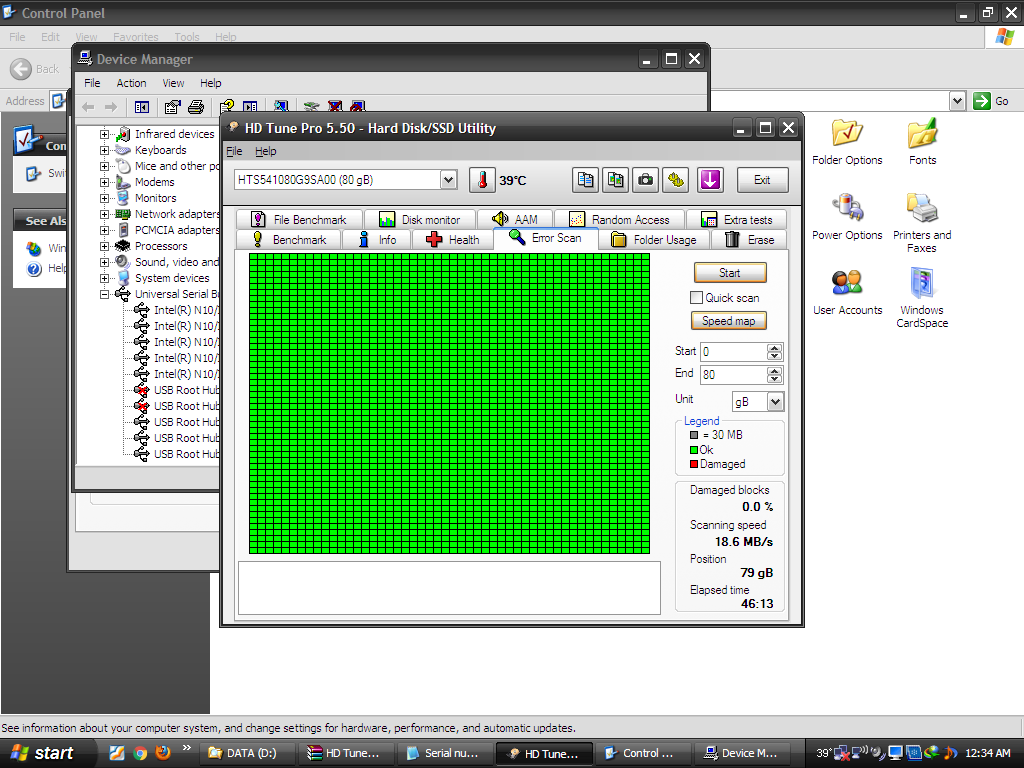This screenshot has width=1024, height=768.
Task: Open Folder Options in Control Panel
Action: pyautogui.click(x=847, y=142)
